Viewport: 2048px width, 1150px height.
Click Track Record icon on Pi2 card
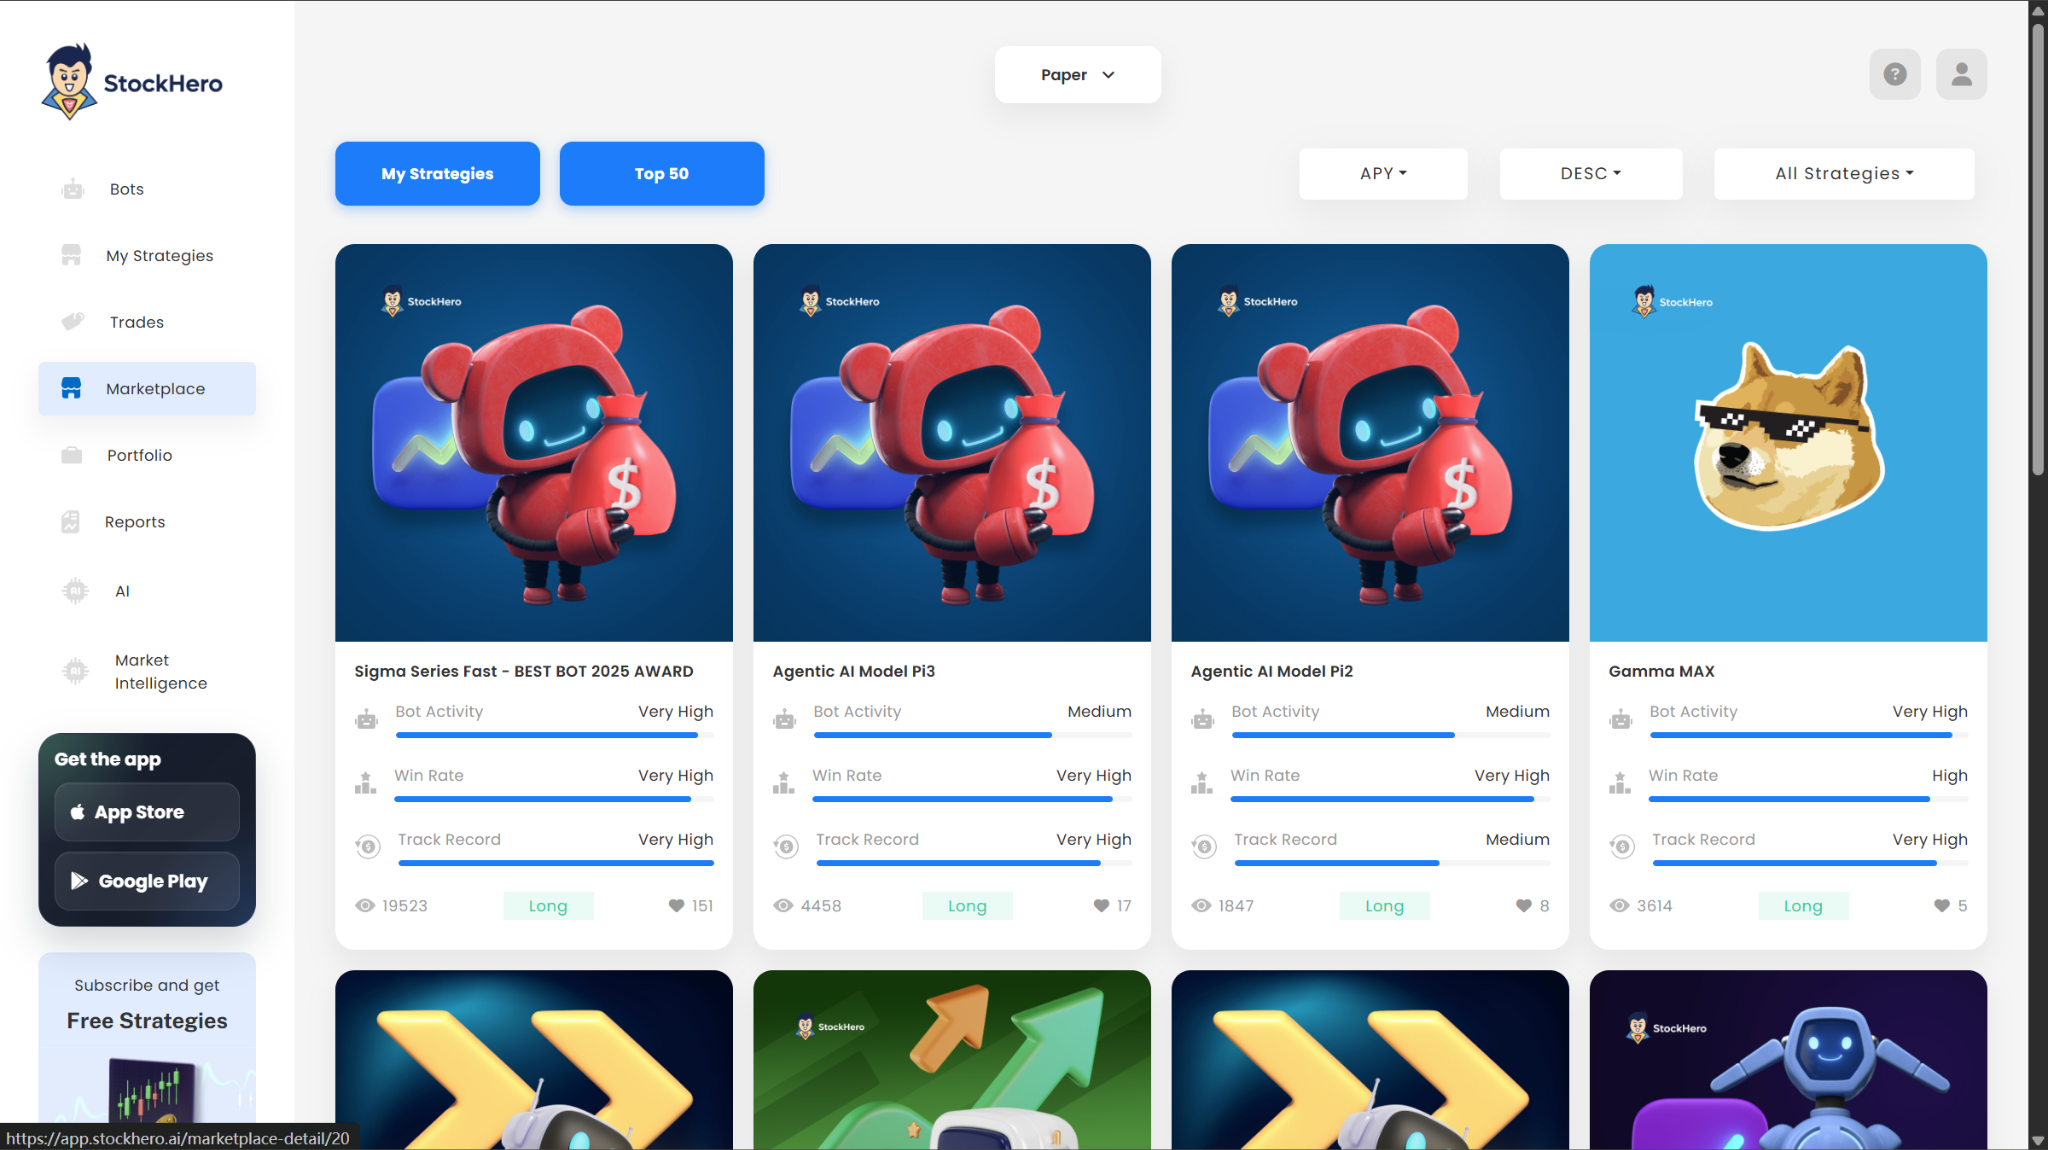point(1204,847)
